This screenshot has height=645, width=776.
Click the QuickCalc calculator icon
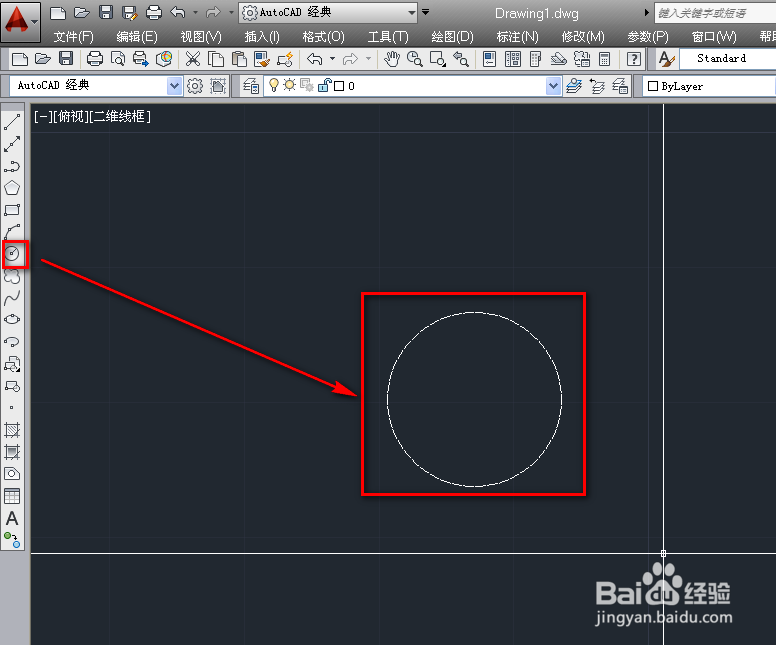click(x=604, y=59)
